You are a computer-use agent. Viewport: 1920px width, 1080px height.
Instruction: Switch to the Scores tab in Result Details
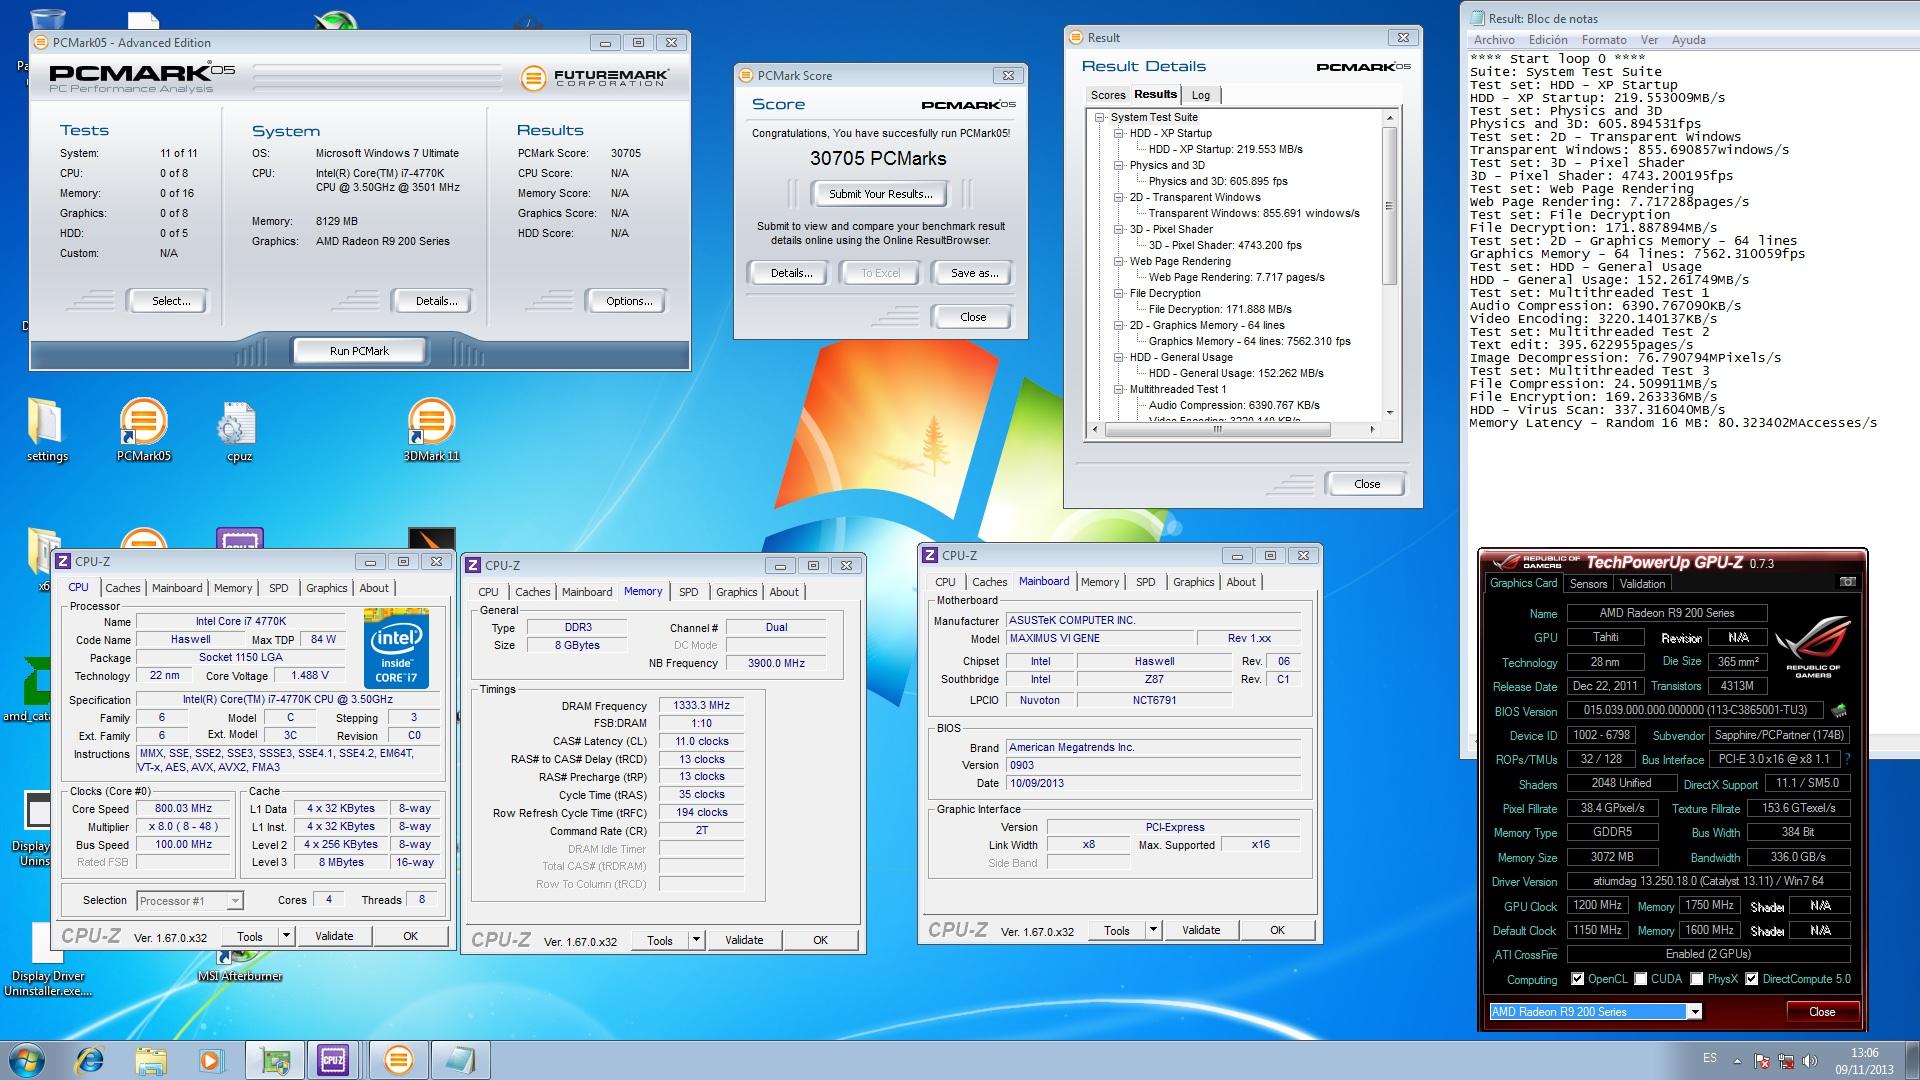coord(1107,95)
